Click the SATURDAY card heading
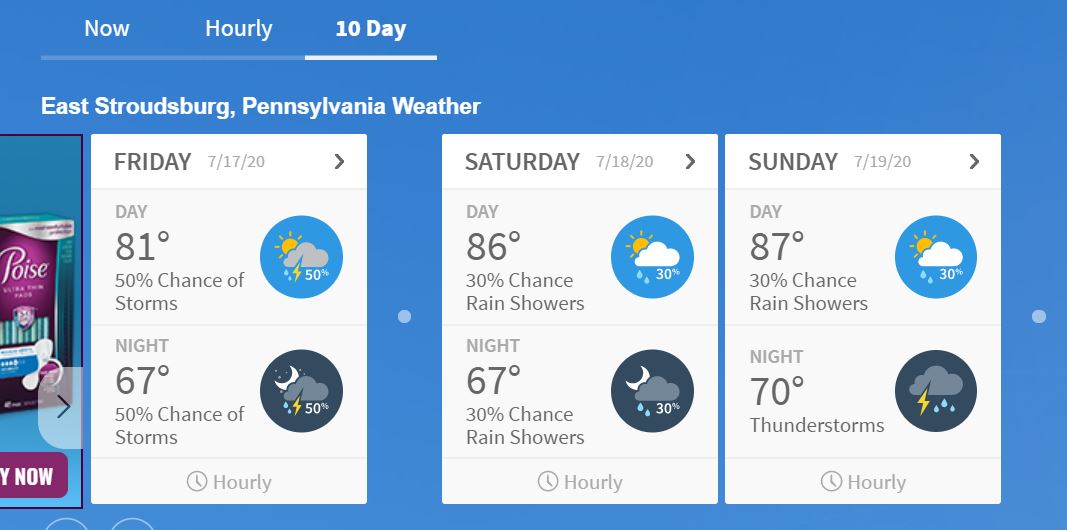1067x530 pixels. [522, 162]
